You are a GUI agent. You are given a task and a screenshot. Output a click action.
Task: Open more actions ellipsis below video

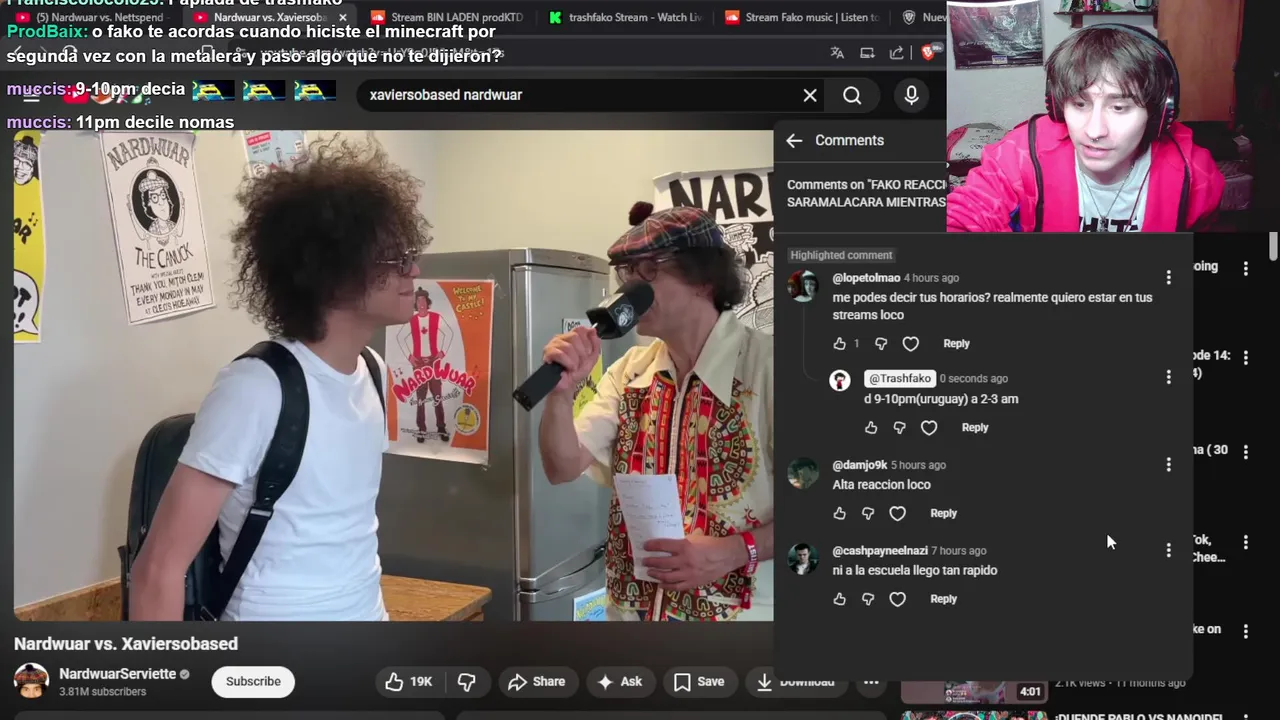pyautogui.click(x=871, y=682)
